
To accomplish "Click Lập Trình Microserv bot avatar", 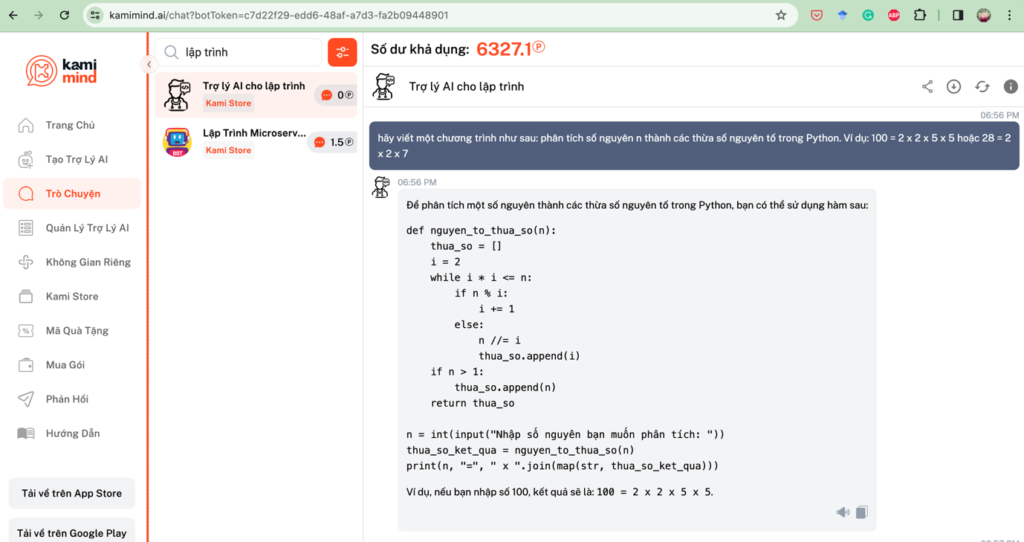I will click(177, 142).
